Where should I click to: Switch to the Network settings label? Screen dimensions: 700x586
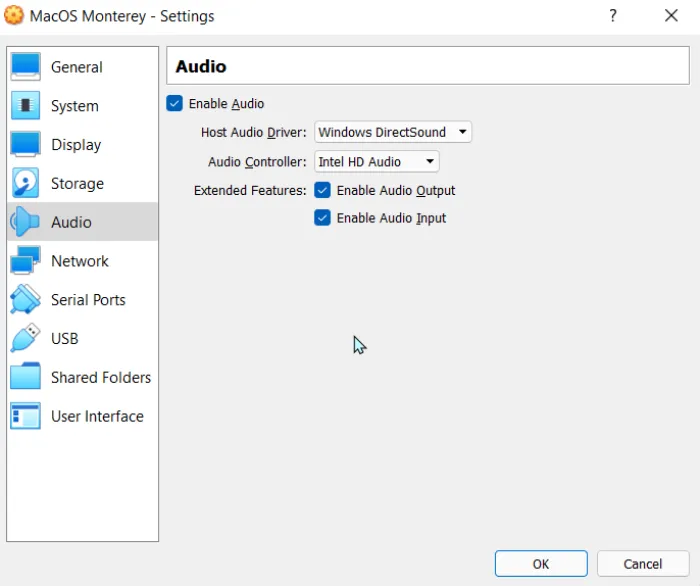click(x=80, y=261)
